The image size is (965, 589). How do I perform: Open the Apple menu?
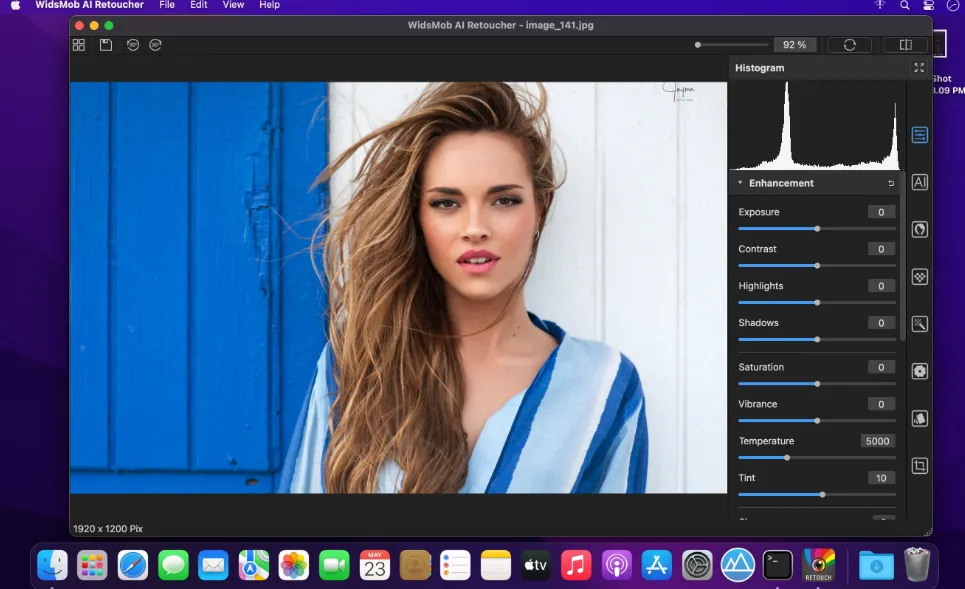pos(15,5)
